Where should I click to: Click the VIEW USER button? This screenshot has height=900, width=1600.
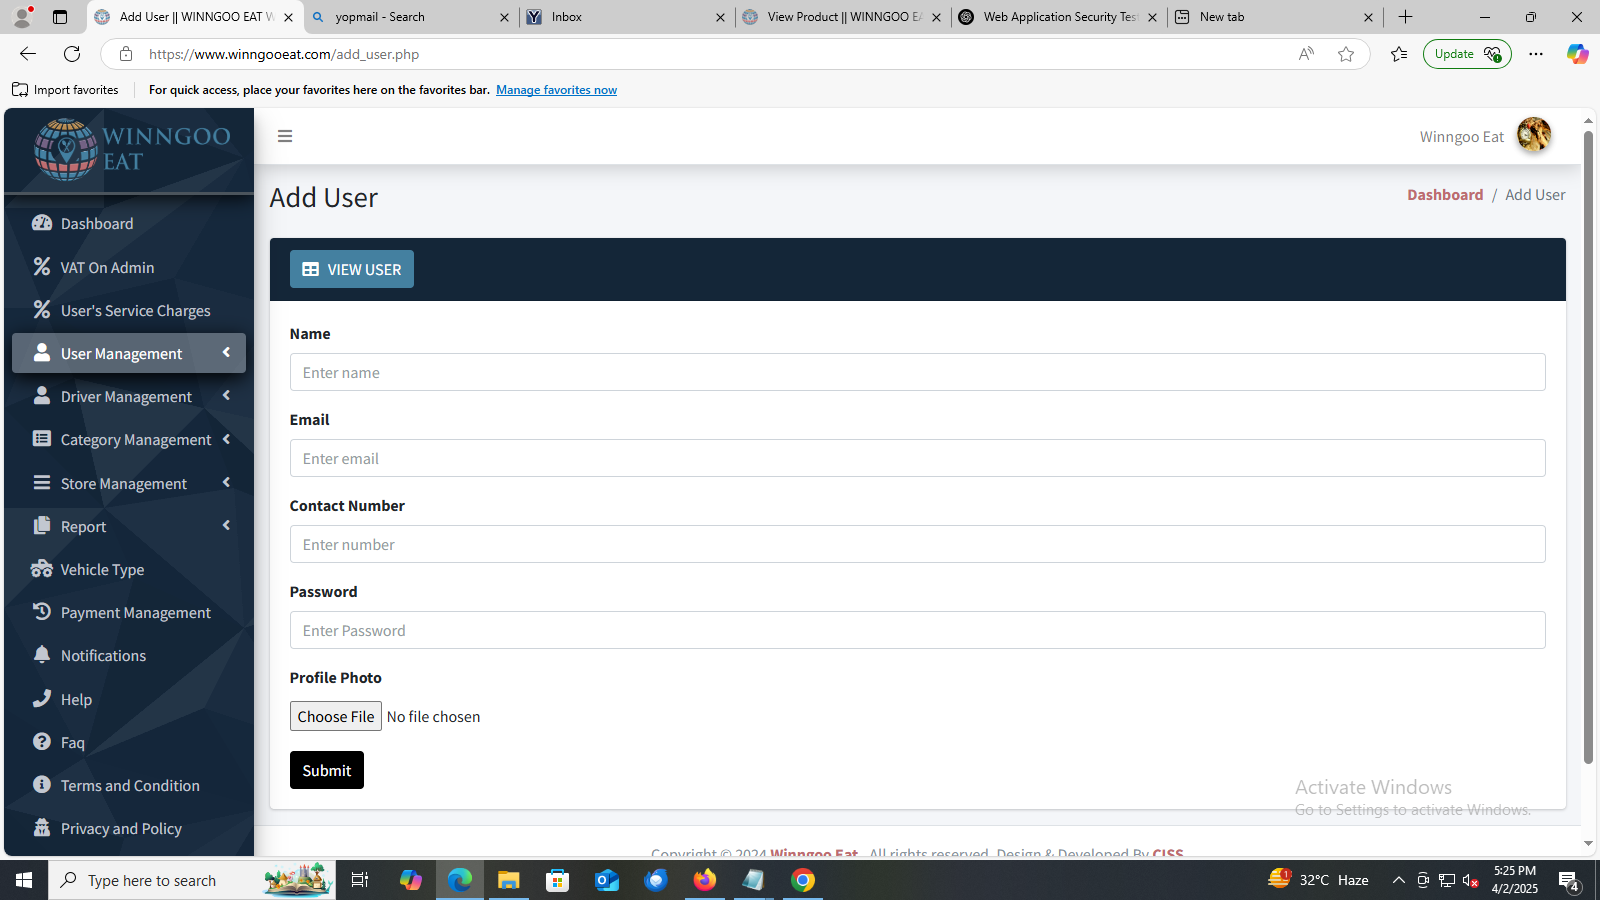pos(352,269)
